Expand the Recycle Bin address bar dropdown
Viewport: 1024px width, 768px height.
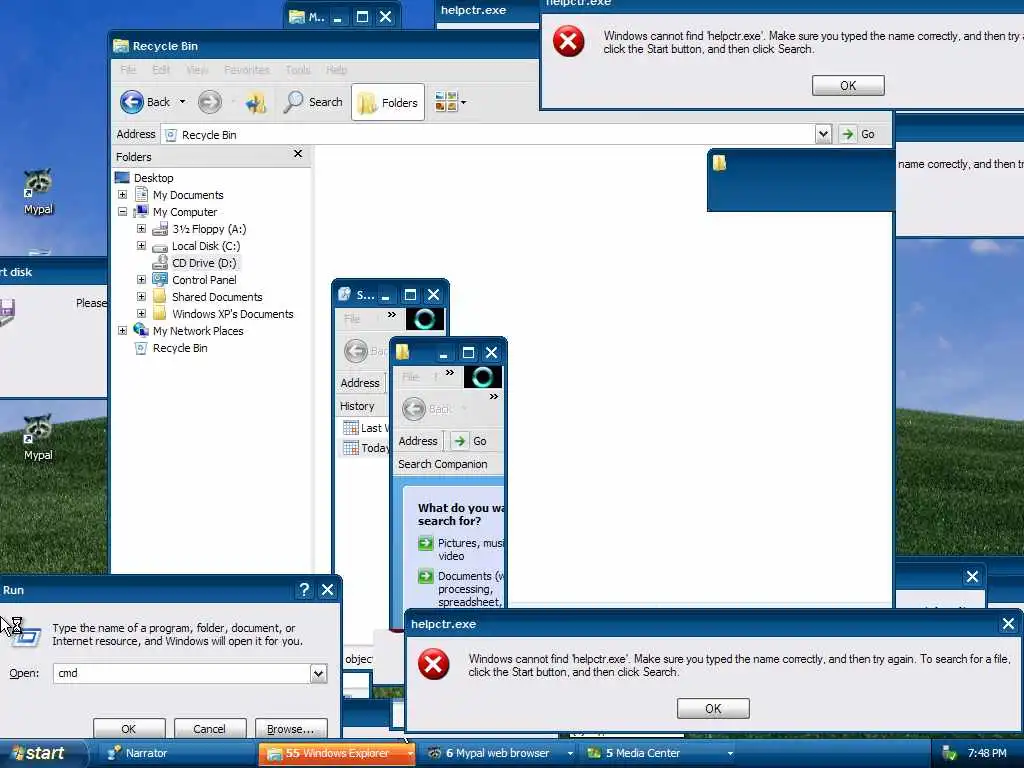pyautogui.click(x=823, y=134)
